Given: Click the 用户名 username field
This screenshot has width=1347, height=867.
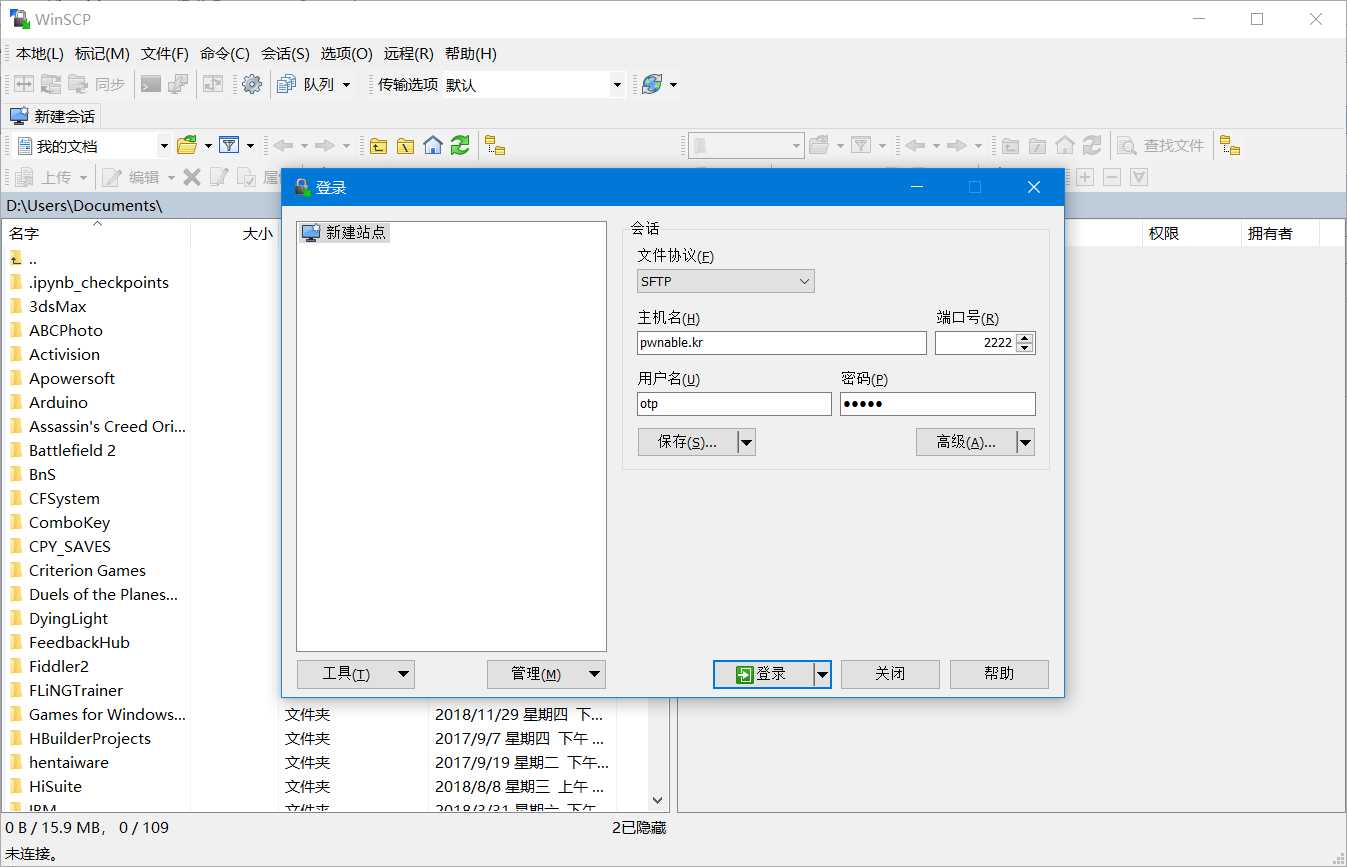Looking at the screenshot, I should coord(734,404).
